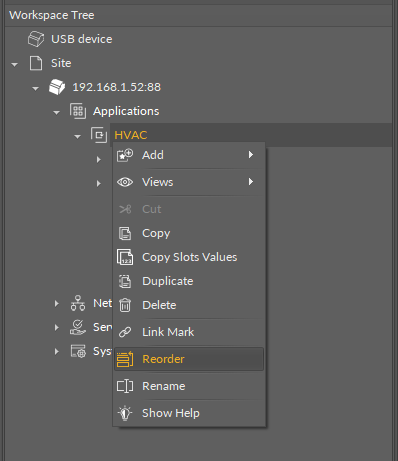Viewport: 398px width, 461px height.
Task: Click the Applications grid icon
Action: pyautogui.click(x=78, y=111)
